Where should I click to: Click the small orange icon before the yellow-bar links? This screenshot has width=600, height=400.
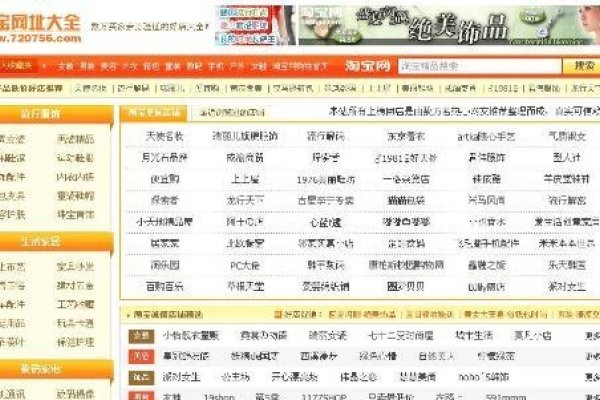click(278, 315)
